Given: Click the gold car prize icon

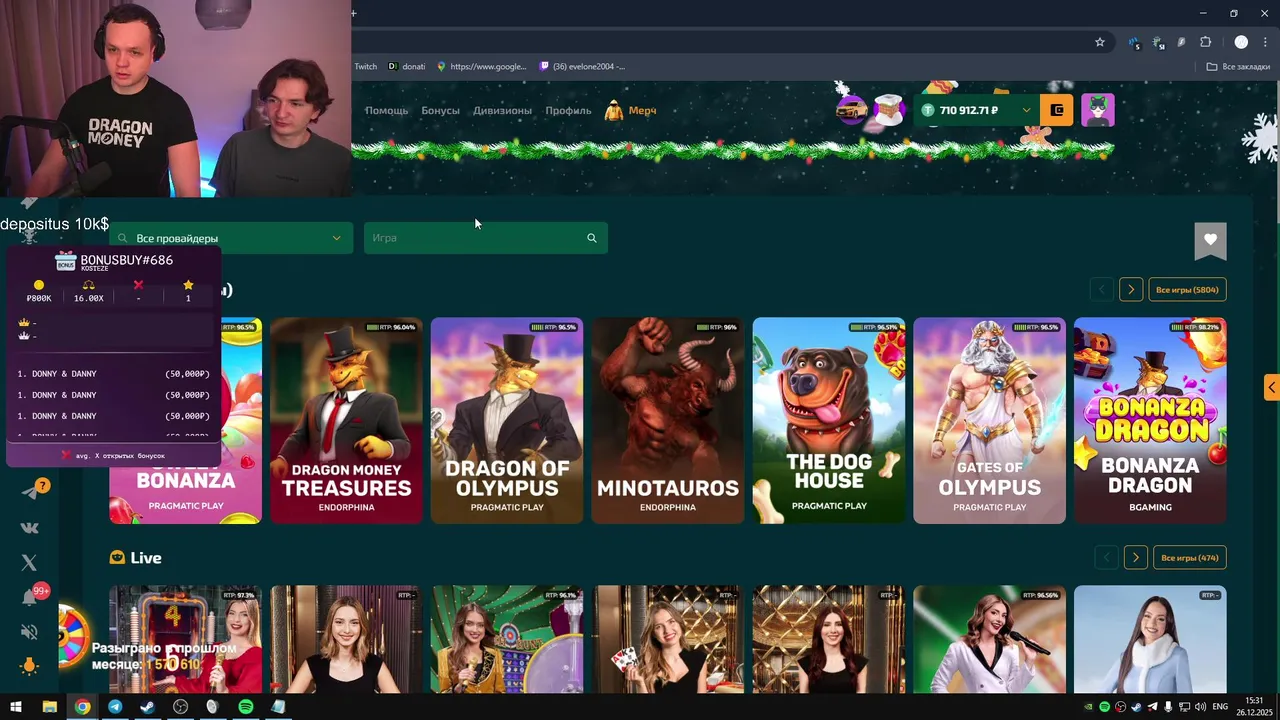Looking at the screenshot, I should pyautogui.click(x=852, y=110).
